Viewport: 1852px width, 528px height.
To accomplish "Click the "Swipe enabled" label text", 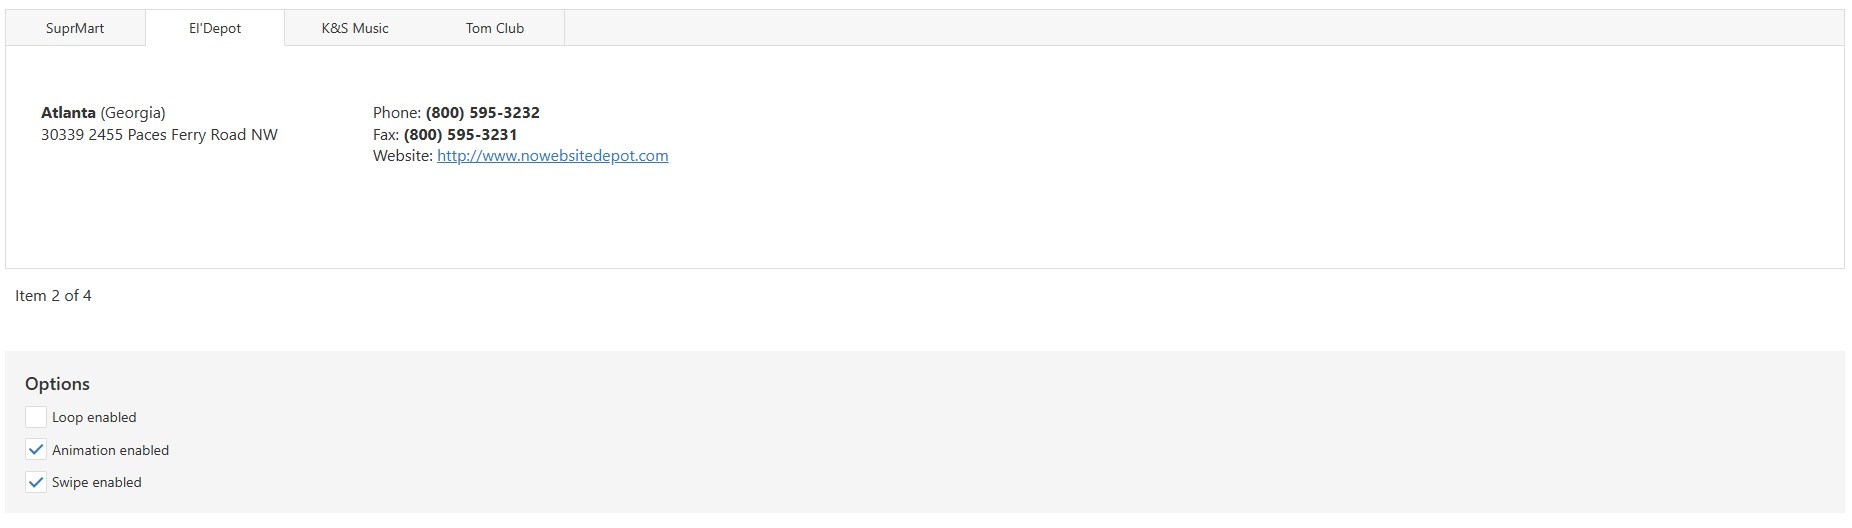I will pyautogui.click(x=97, y=482).
